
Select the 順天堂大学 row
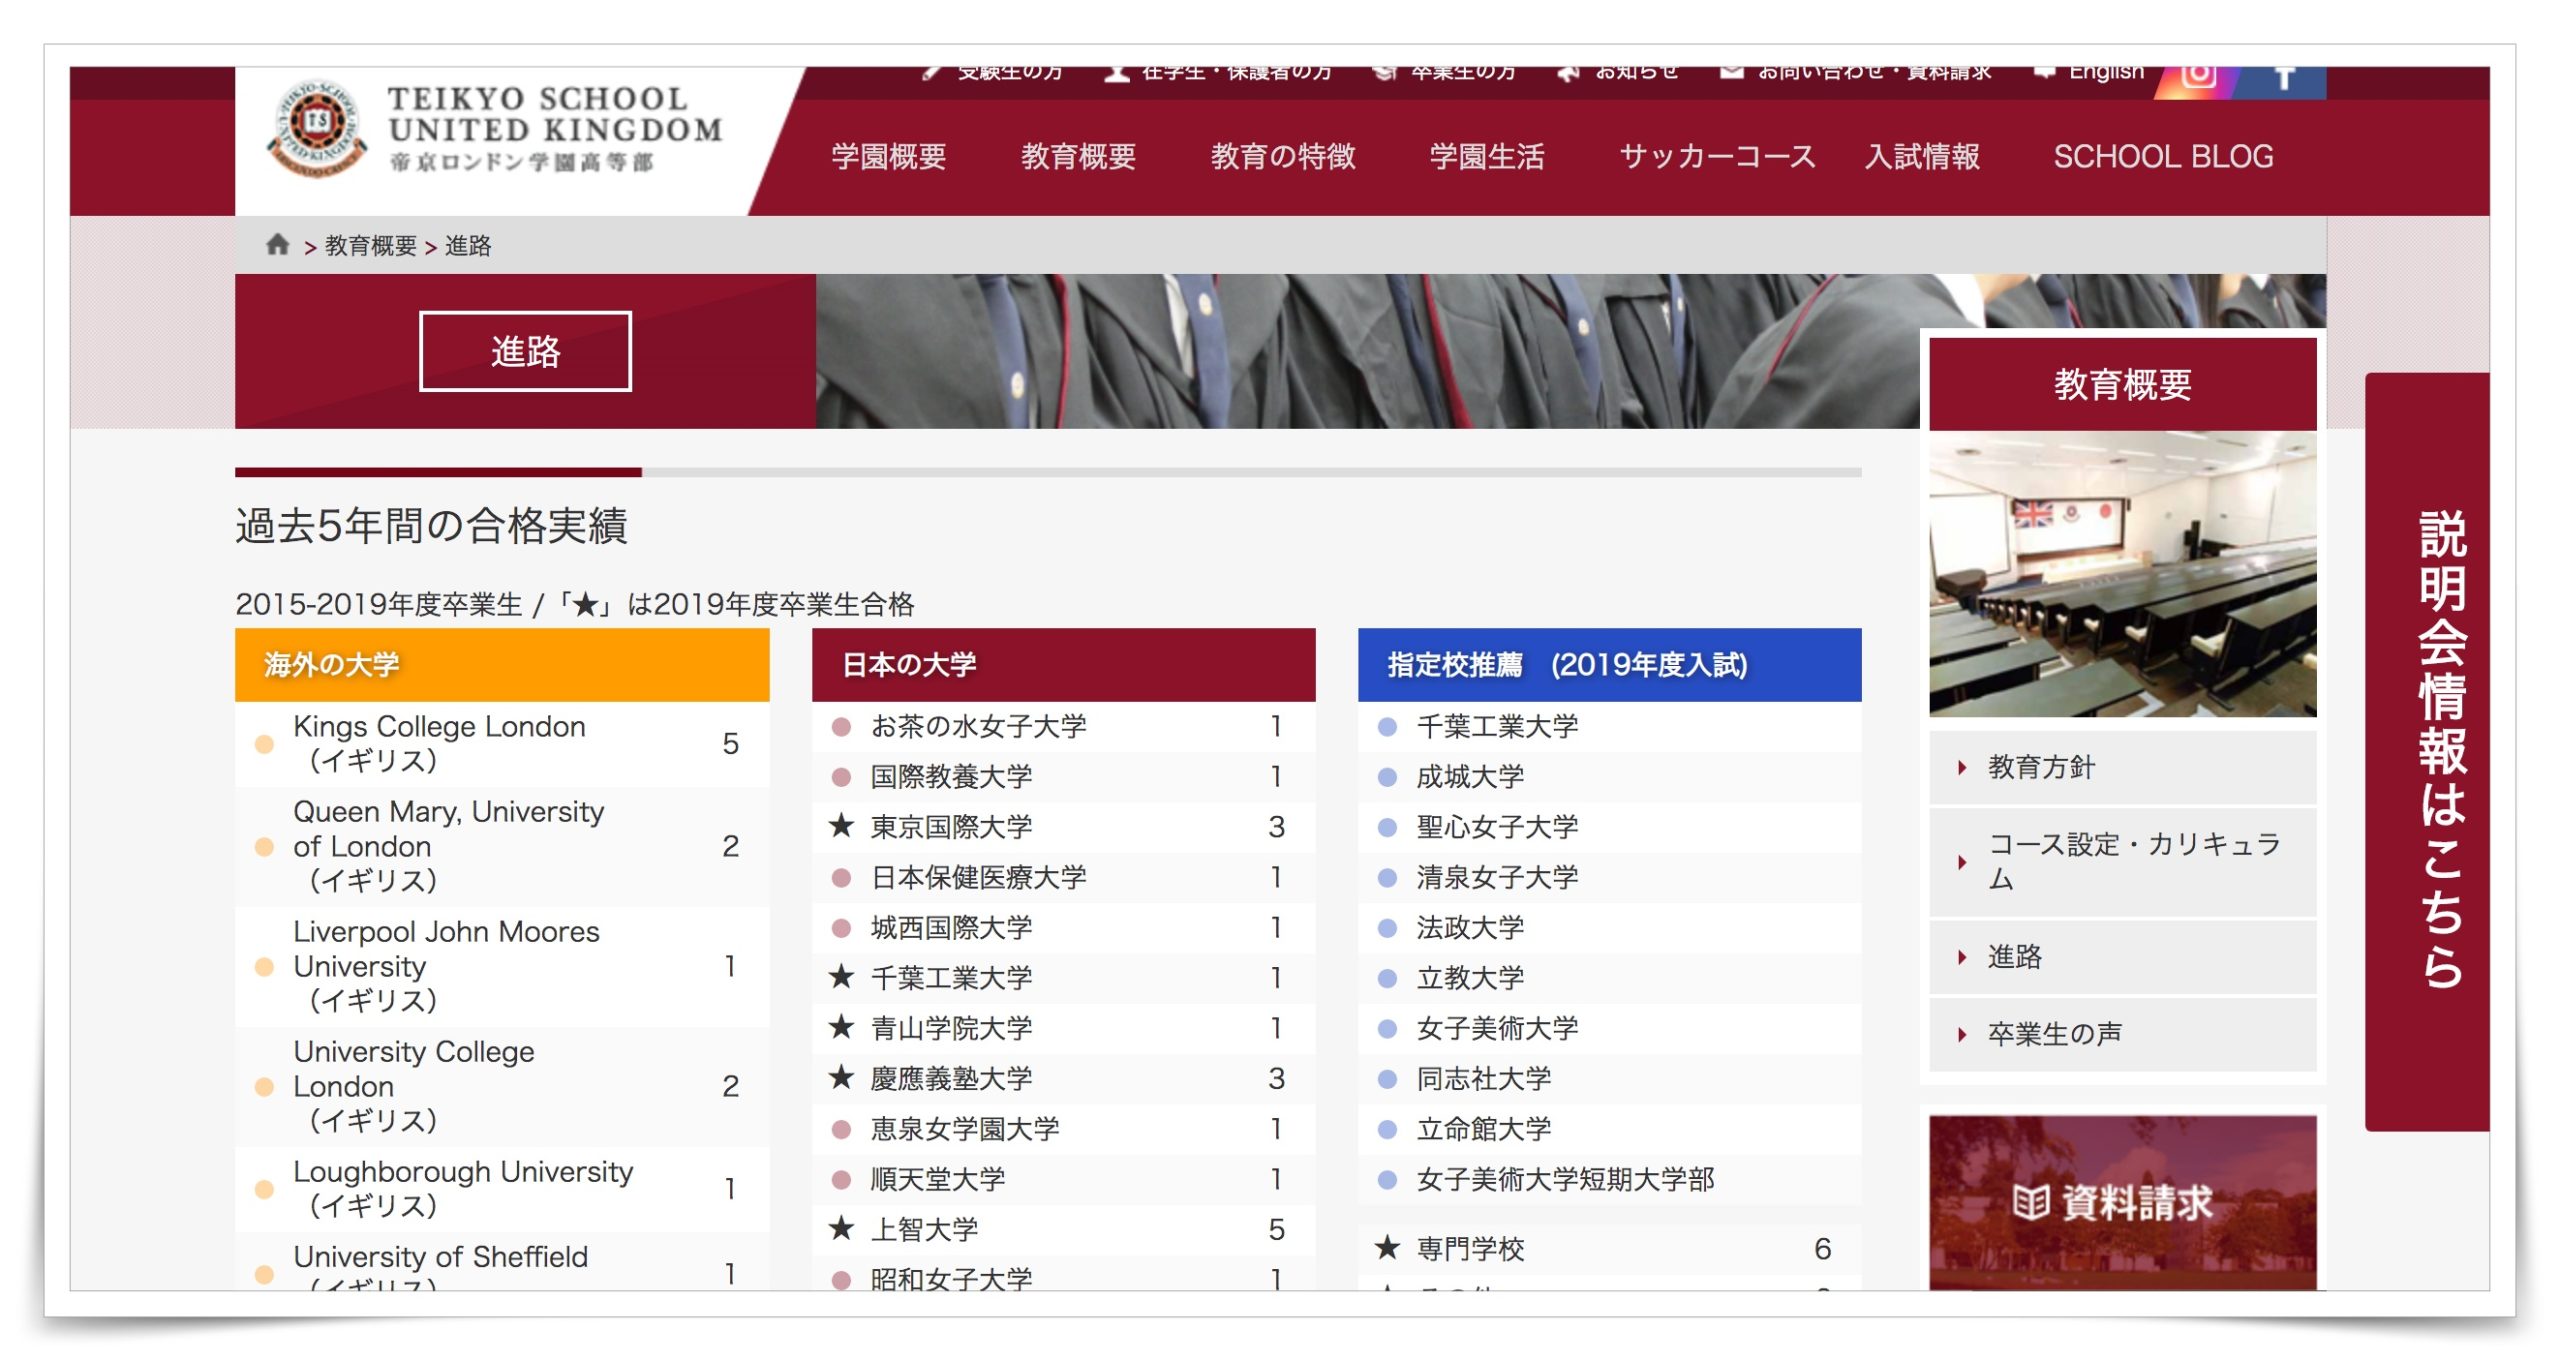[x=1063, y=1178]
